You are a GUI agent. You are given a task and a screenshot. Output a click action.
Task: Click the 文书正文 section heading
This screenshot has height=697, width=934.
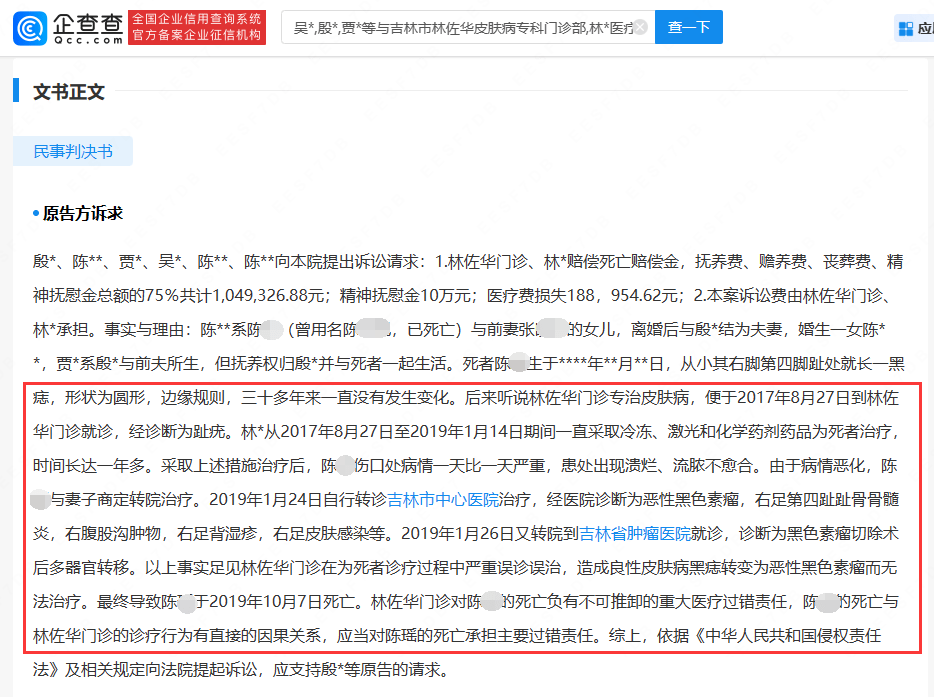(69, 92)
